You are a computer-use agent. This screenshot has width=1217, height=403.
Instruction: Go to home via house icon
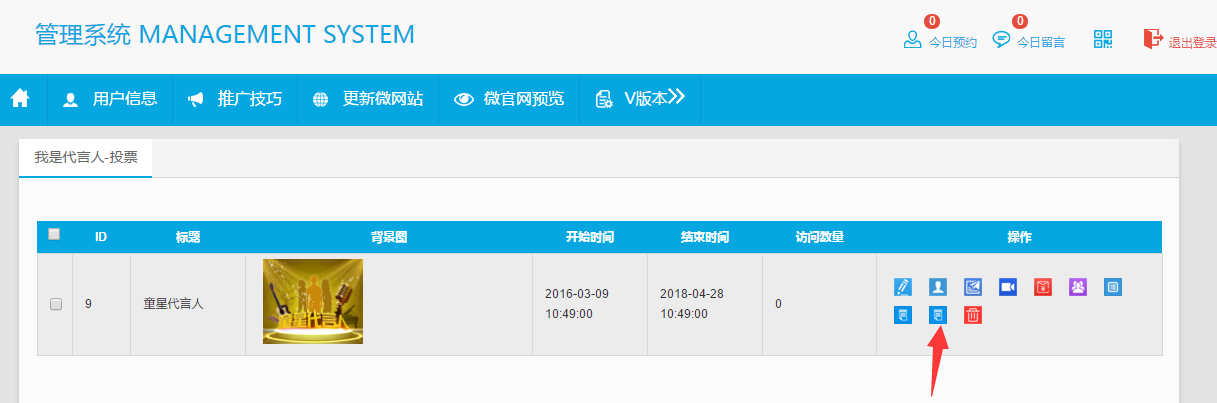pyautogui.click(x=20, y=98)
